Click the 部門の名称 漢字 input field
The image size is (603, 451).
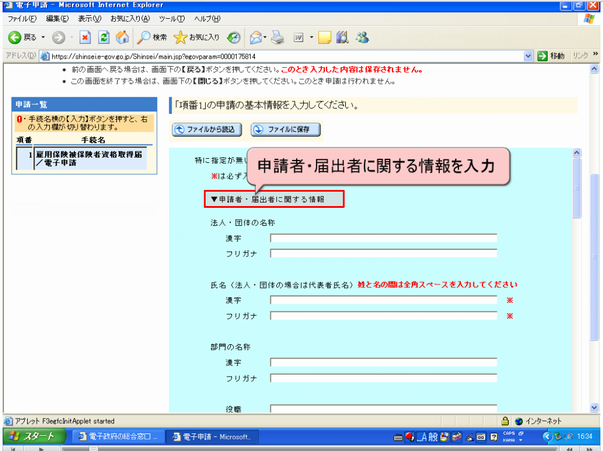(x=383, y=362)
